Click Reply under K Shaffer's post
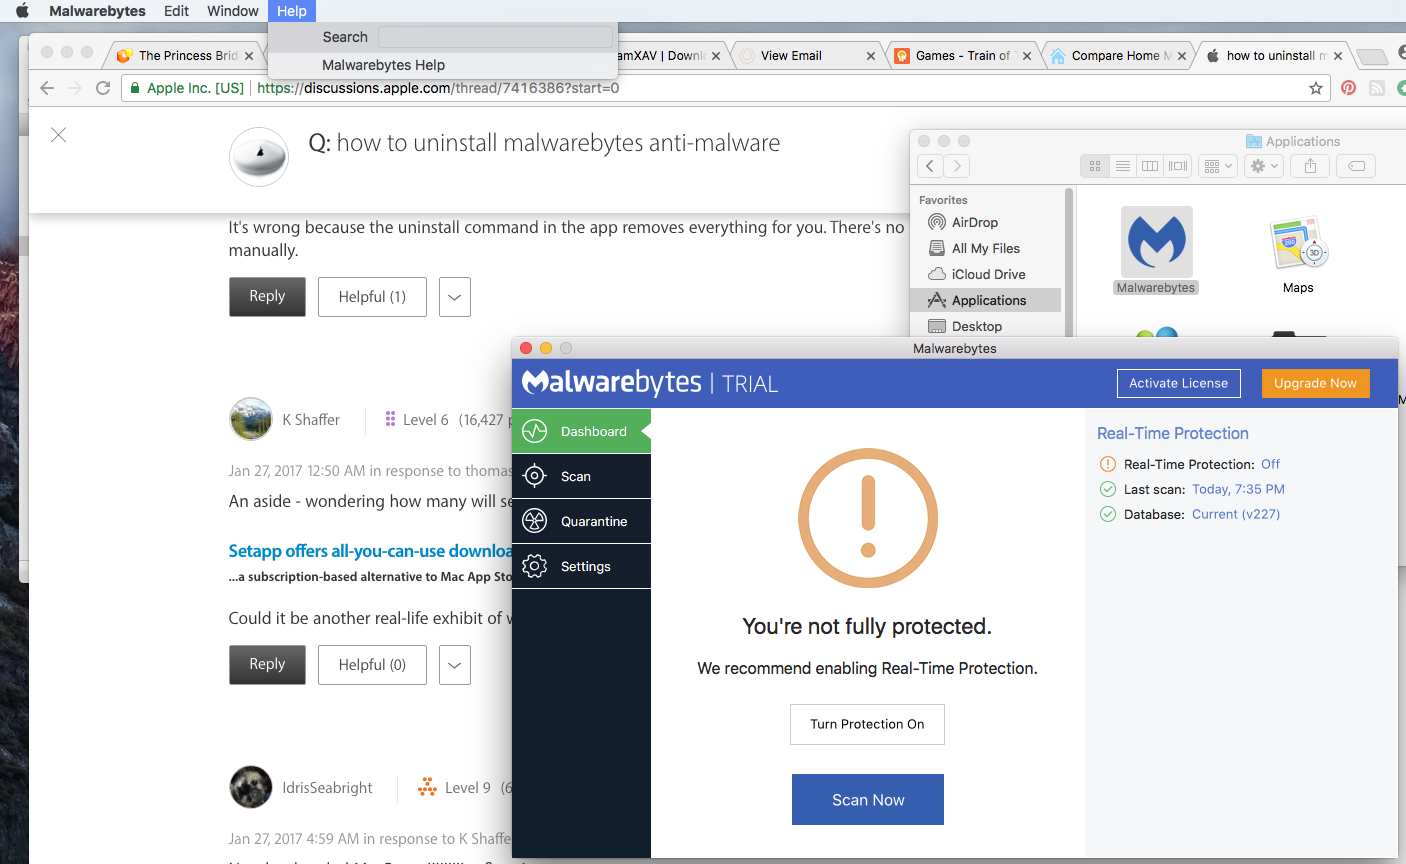 tap(267, 665)
